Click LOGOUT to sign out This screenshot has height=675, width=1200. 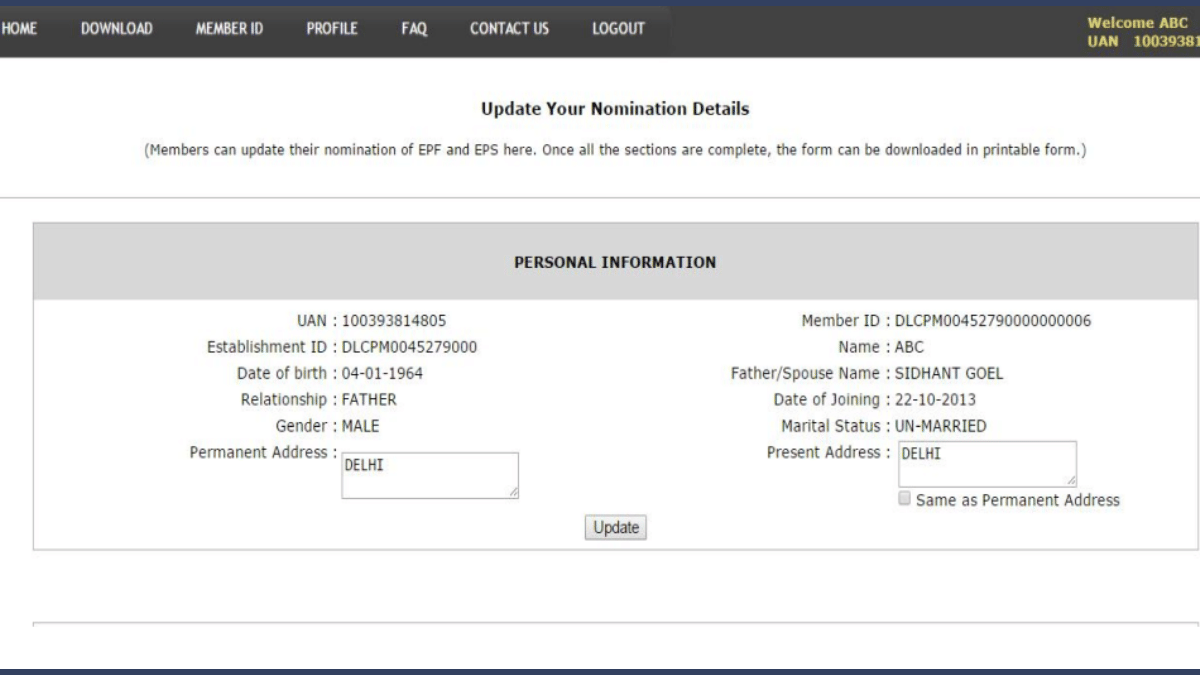pos(619,31)
